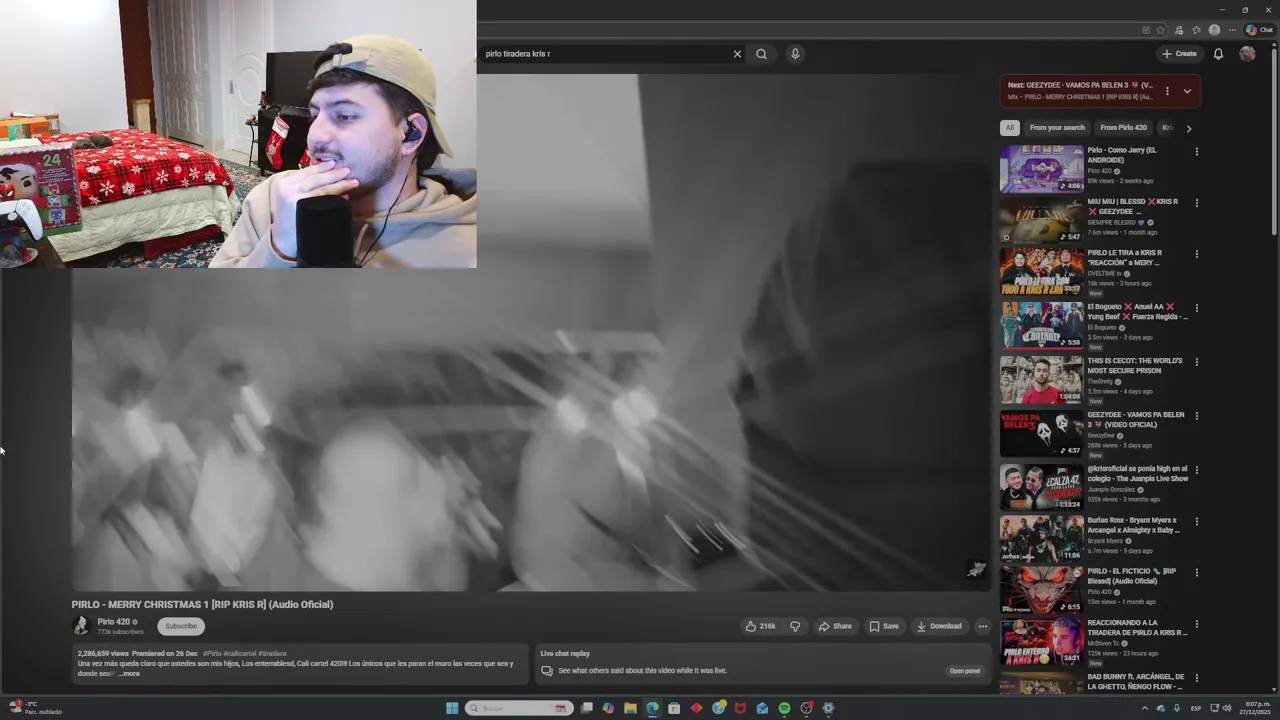Select the All filter chip
The image size is (1280, 720).
[1010, 128]
